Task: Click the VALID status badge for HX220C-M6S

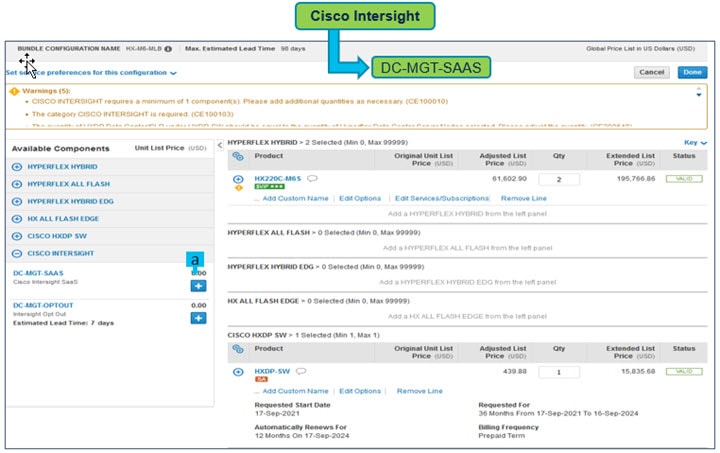Action: pos(684,179)
